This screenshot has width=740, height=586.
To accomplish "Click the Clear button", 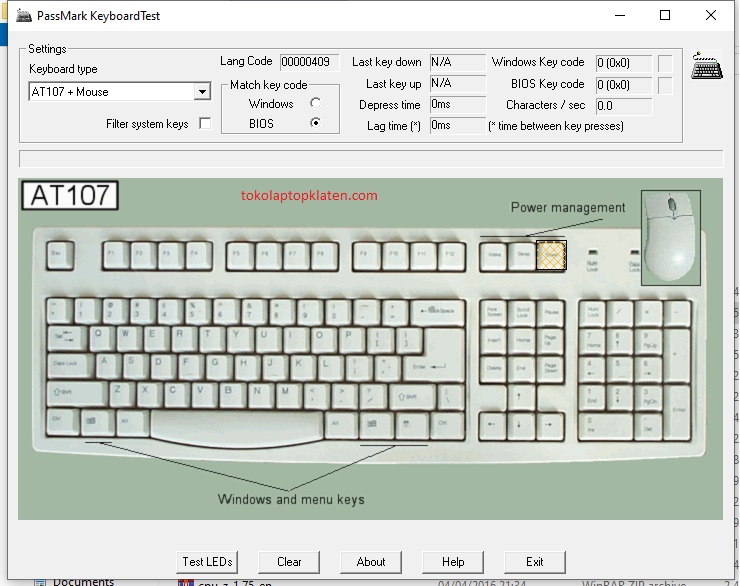I will pyautogui.click(x=289, y=562).
